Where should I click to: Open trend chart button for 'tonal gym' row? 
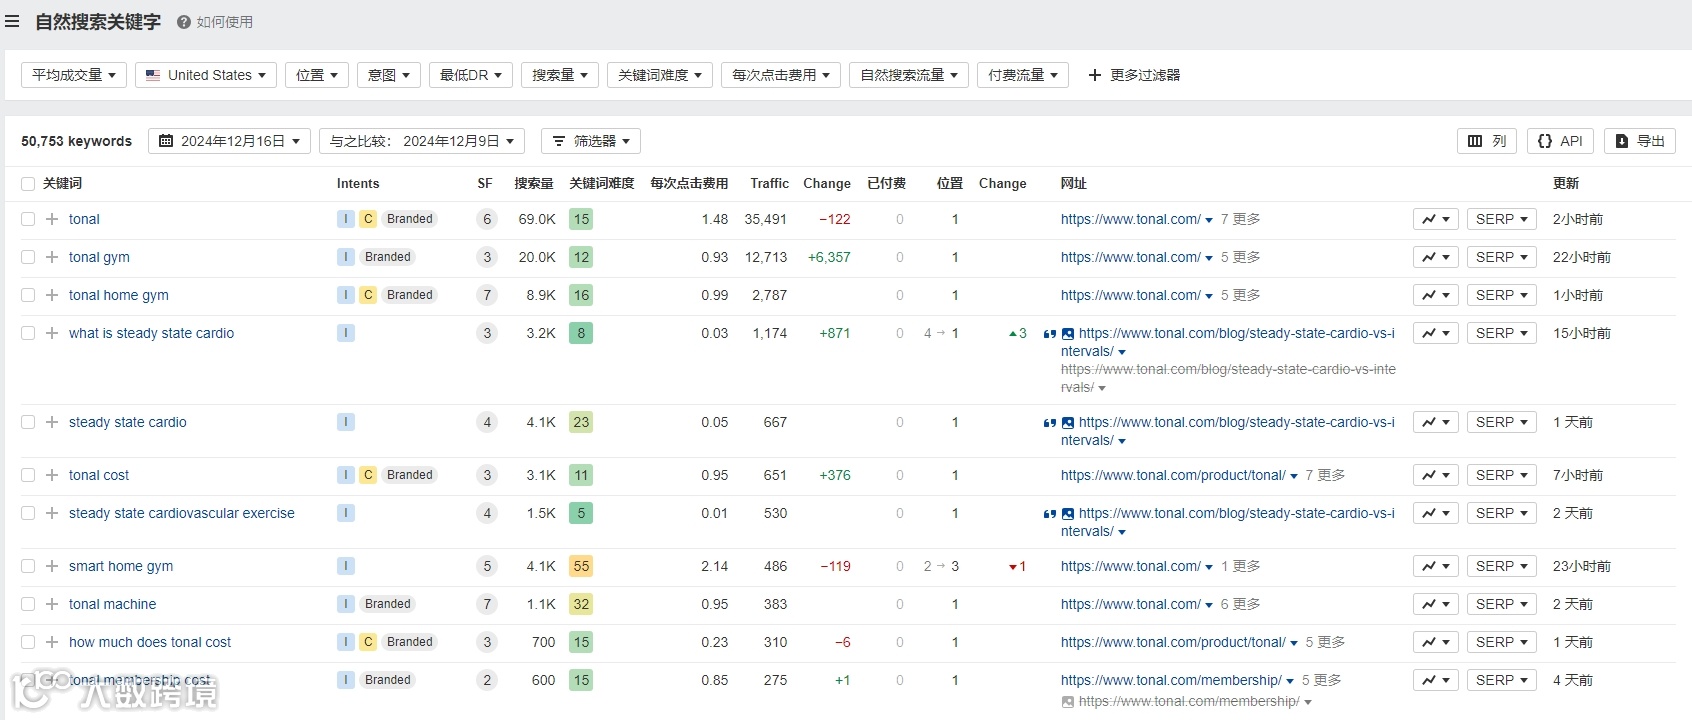(1436, 257)
